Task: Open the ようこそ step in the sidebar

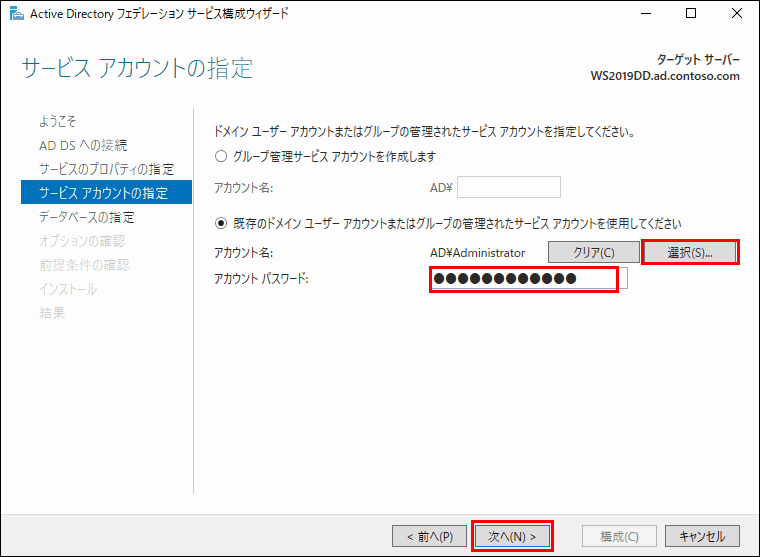Action: click(x=58, y=121)
